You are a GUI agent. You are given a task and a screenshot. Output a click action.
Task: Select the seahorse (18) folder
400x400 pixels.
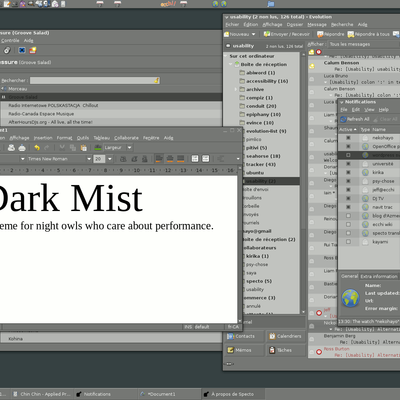click(x=263, y=156)
